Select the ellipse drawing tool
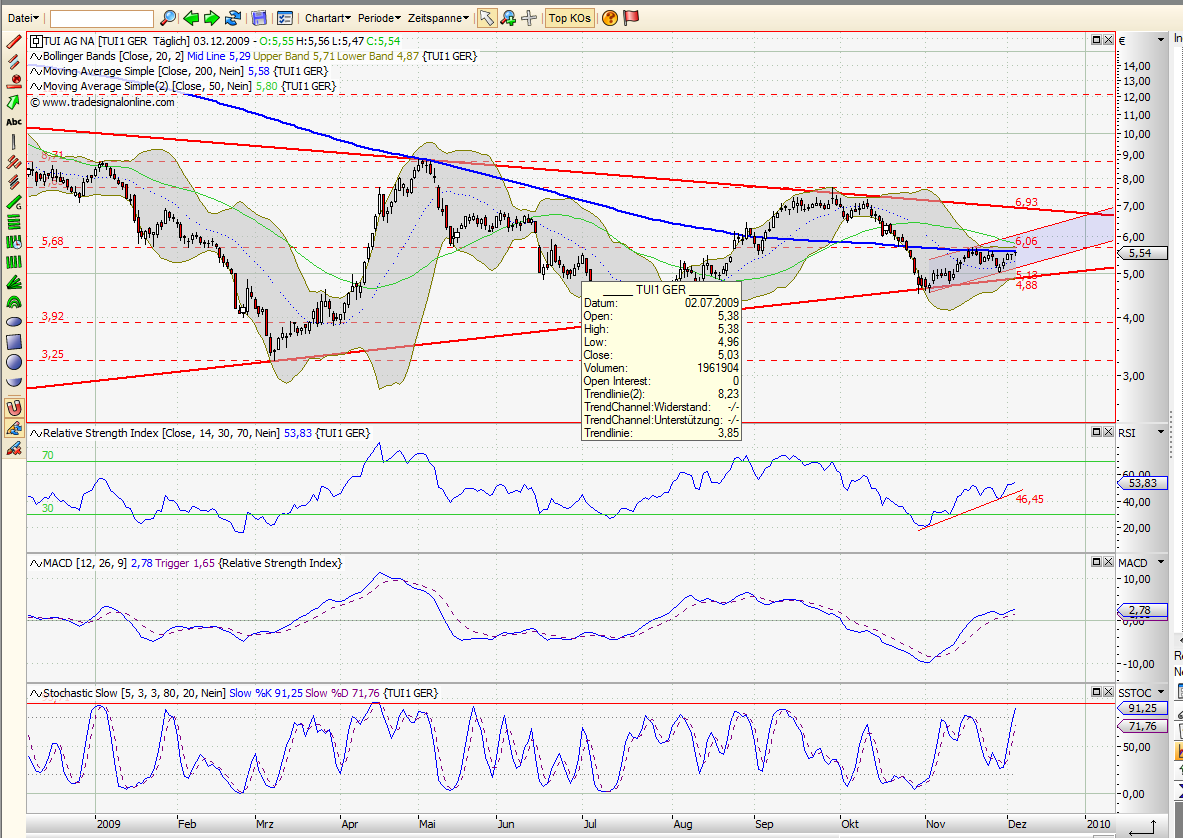Viewport: 1183px width, 838px height. pos(14,322)
